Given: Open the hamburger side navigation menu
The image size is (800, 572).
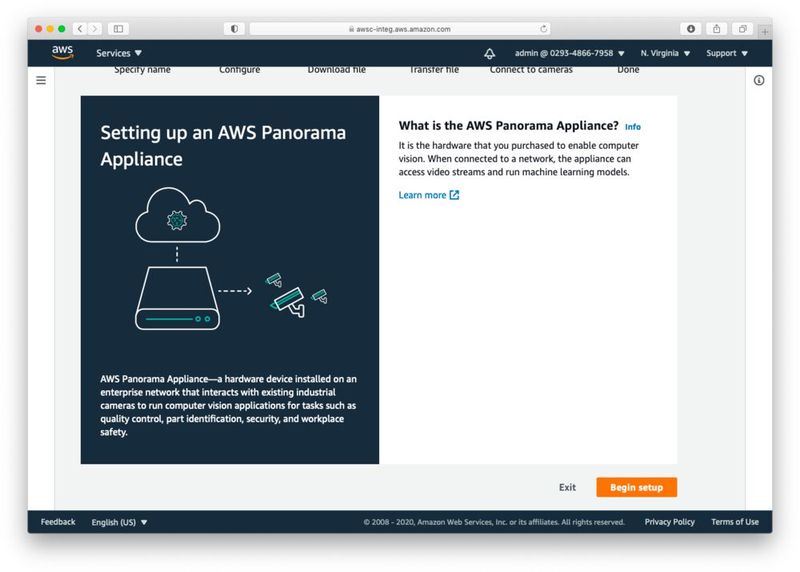Looking at the screenshot, I should [41, 80].
